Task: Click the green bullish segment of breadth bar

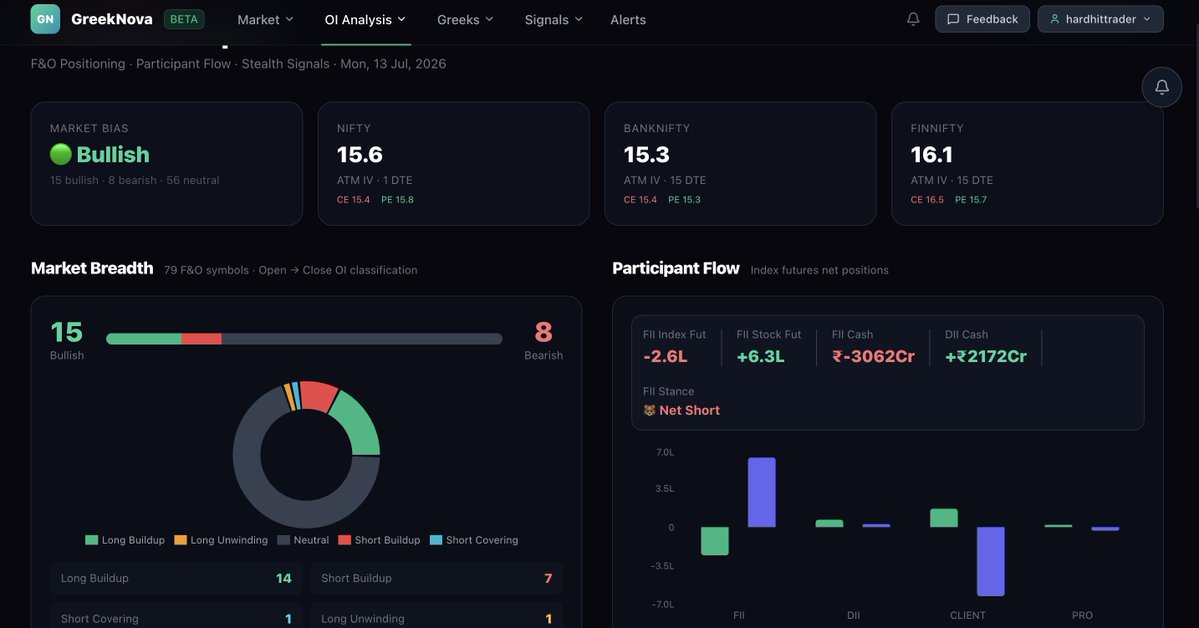Action: pos(144,339)
